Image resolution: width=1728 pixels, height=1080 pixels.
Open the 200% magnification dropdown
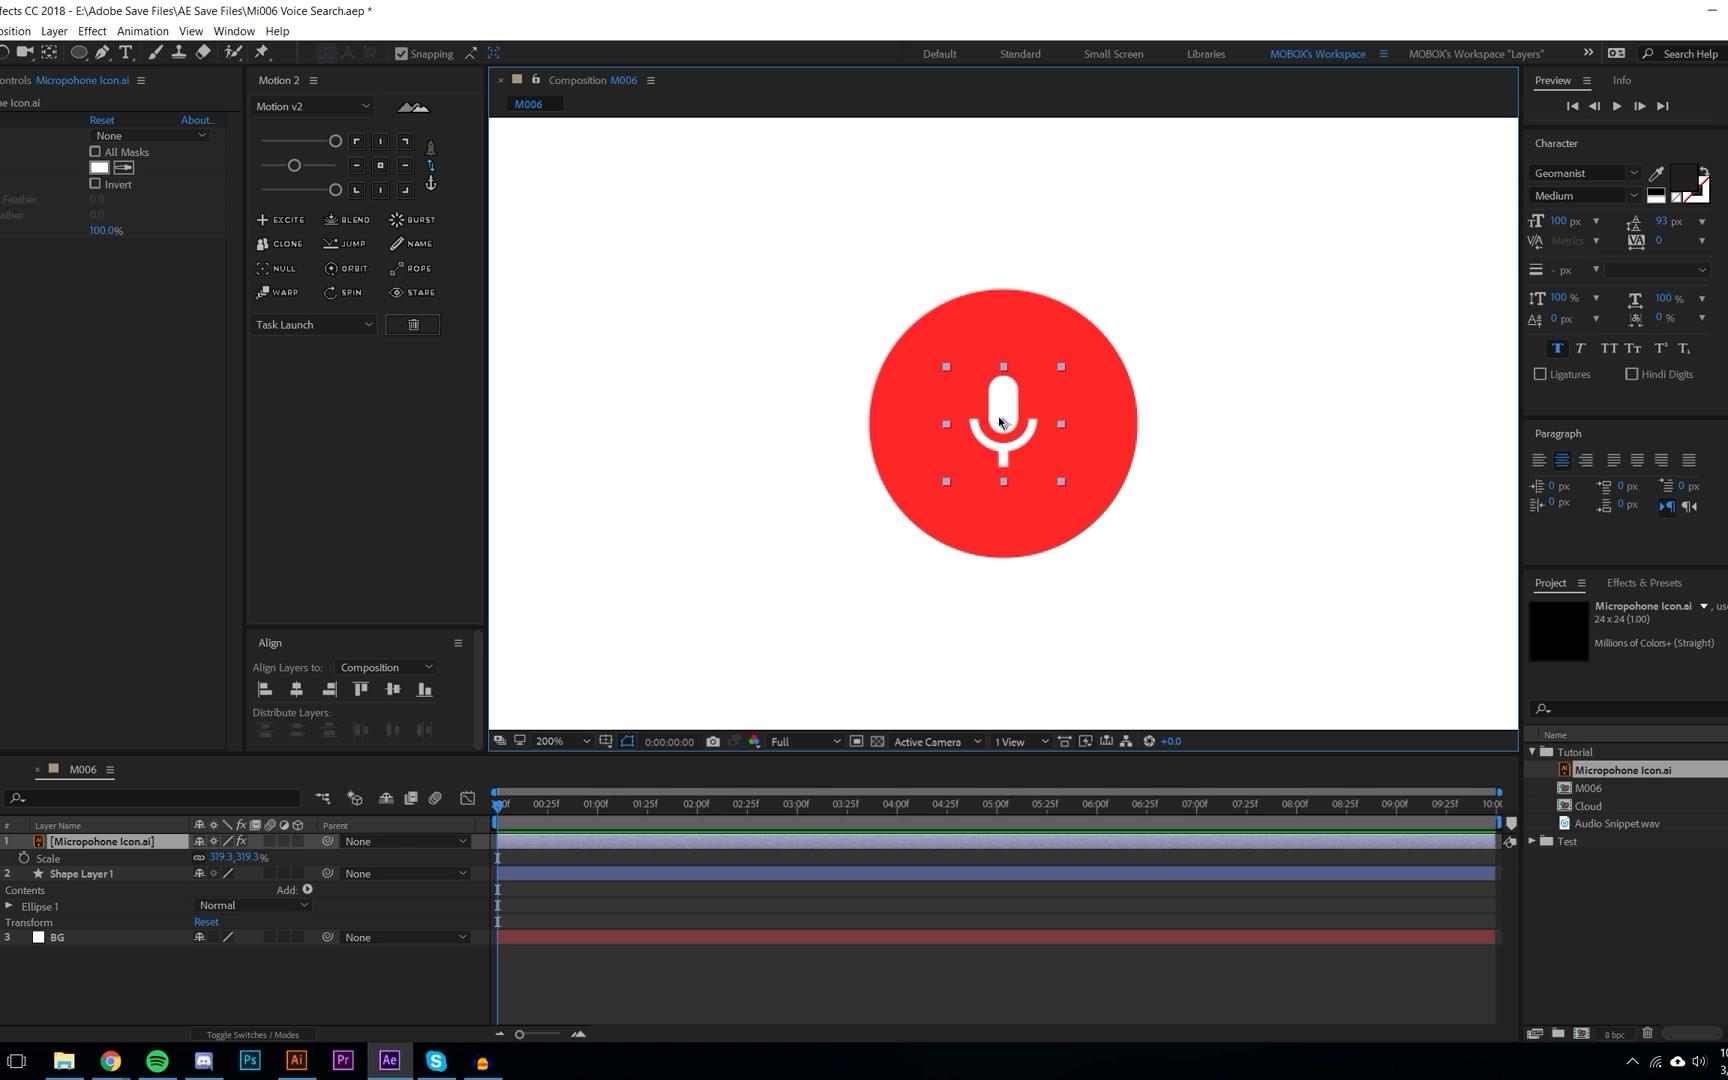[562, 742]
